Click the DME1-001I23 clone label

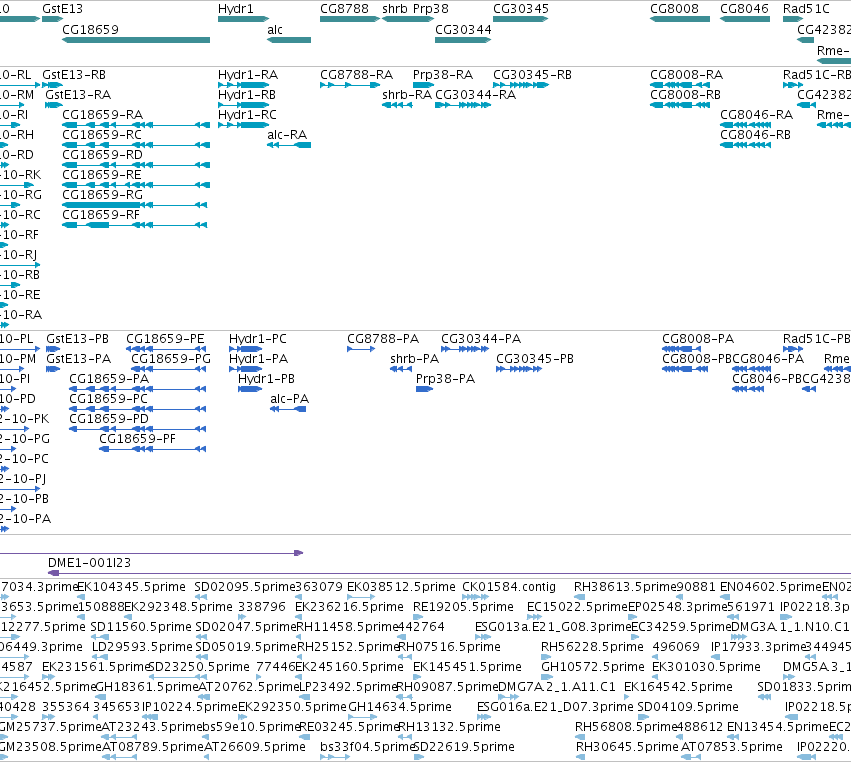(x=90, y=563)
